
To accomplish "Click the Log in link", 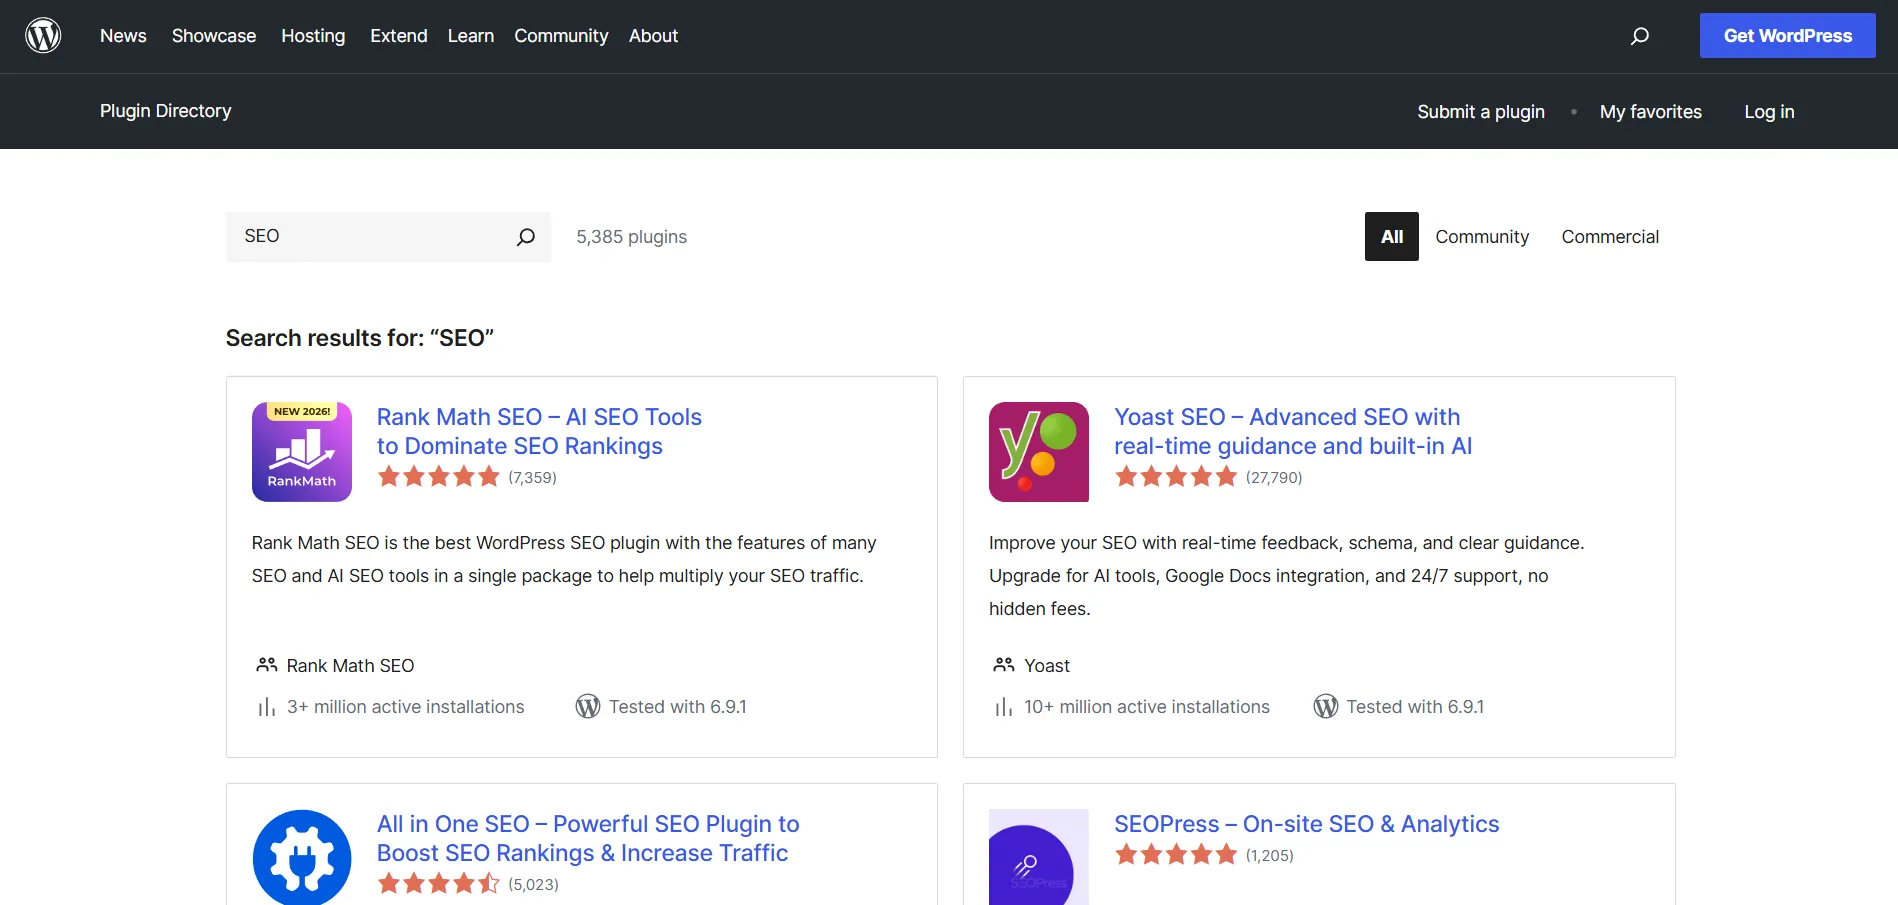I will (1768, 112).
